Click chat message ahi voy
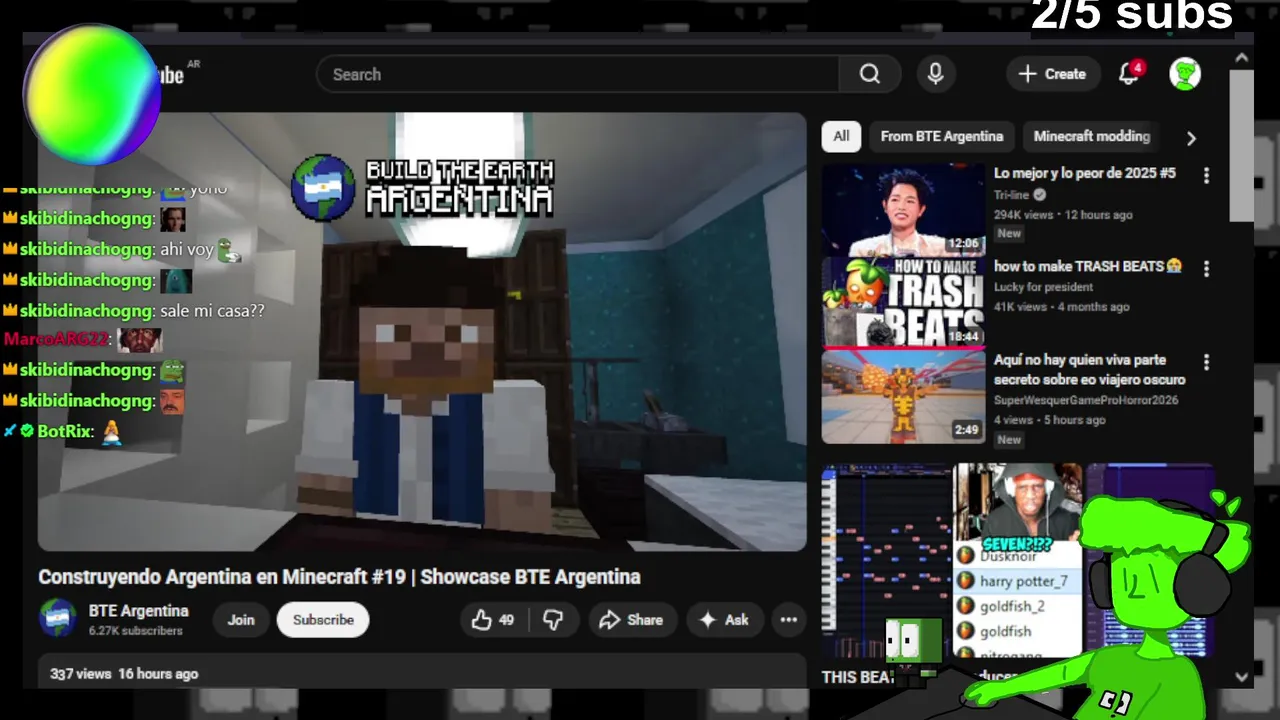This screenshot has width=1280, height=720. tap(187, 250)
